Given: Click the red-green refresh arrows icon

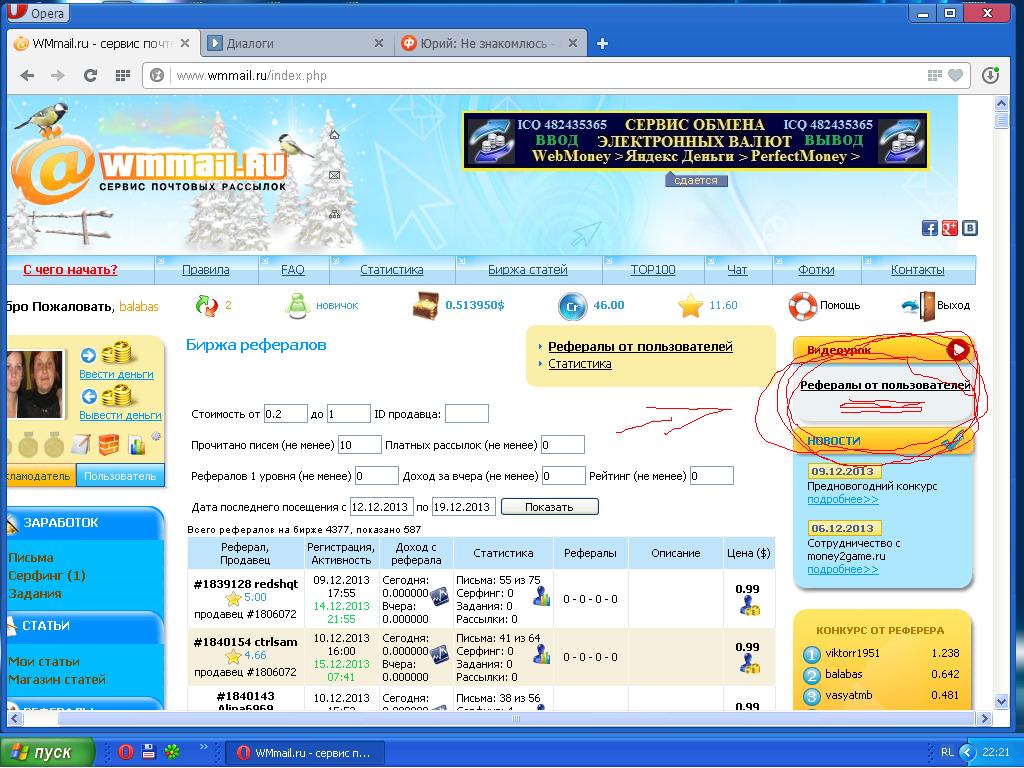Looking at the screenshot, I should click(206, 306).
